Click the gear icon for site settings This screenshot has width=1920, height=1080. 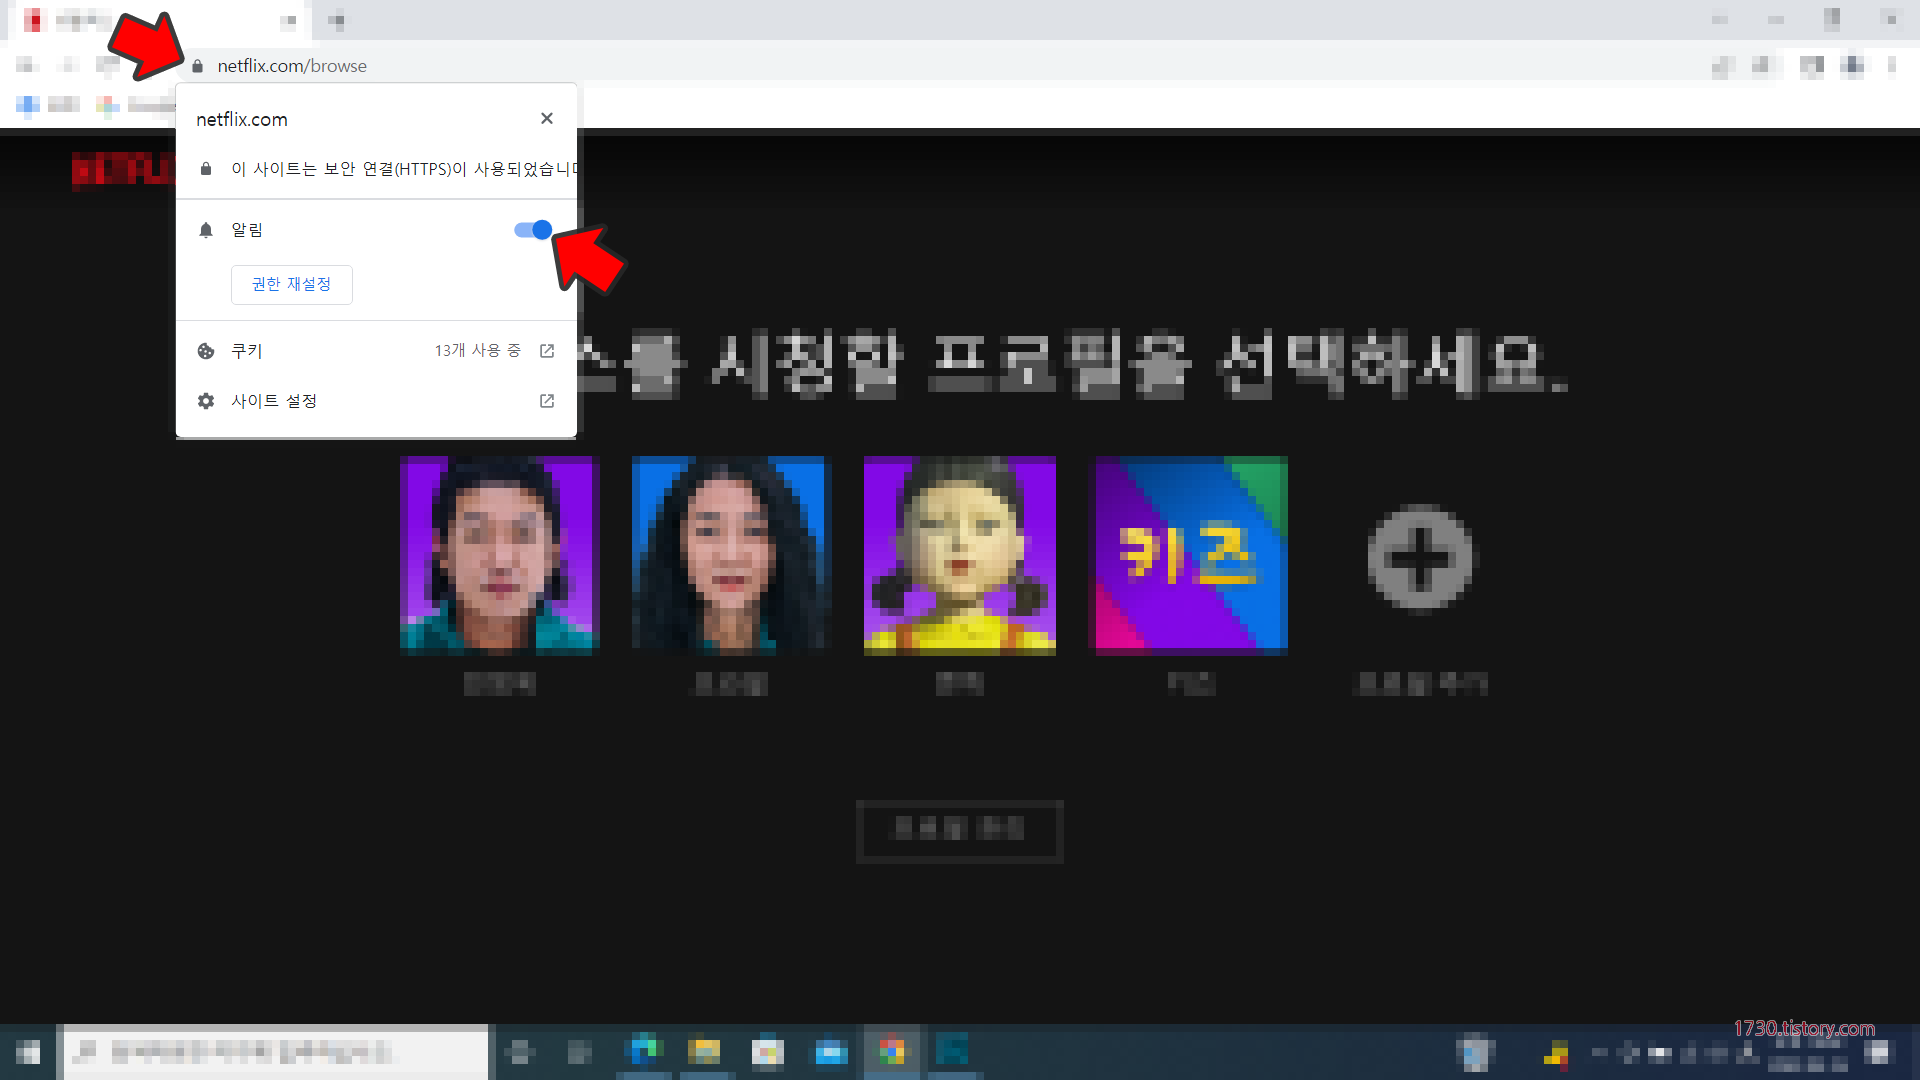tap(206, 401)
